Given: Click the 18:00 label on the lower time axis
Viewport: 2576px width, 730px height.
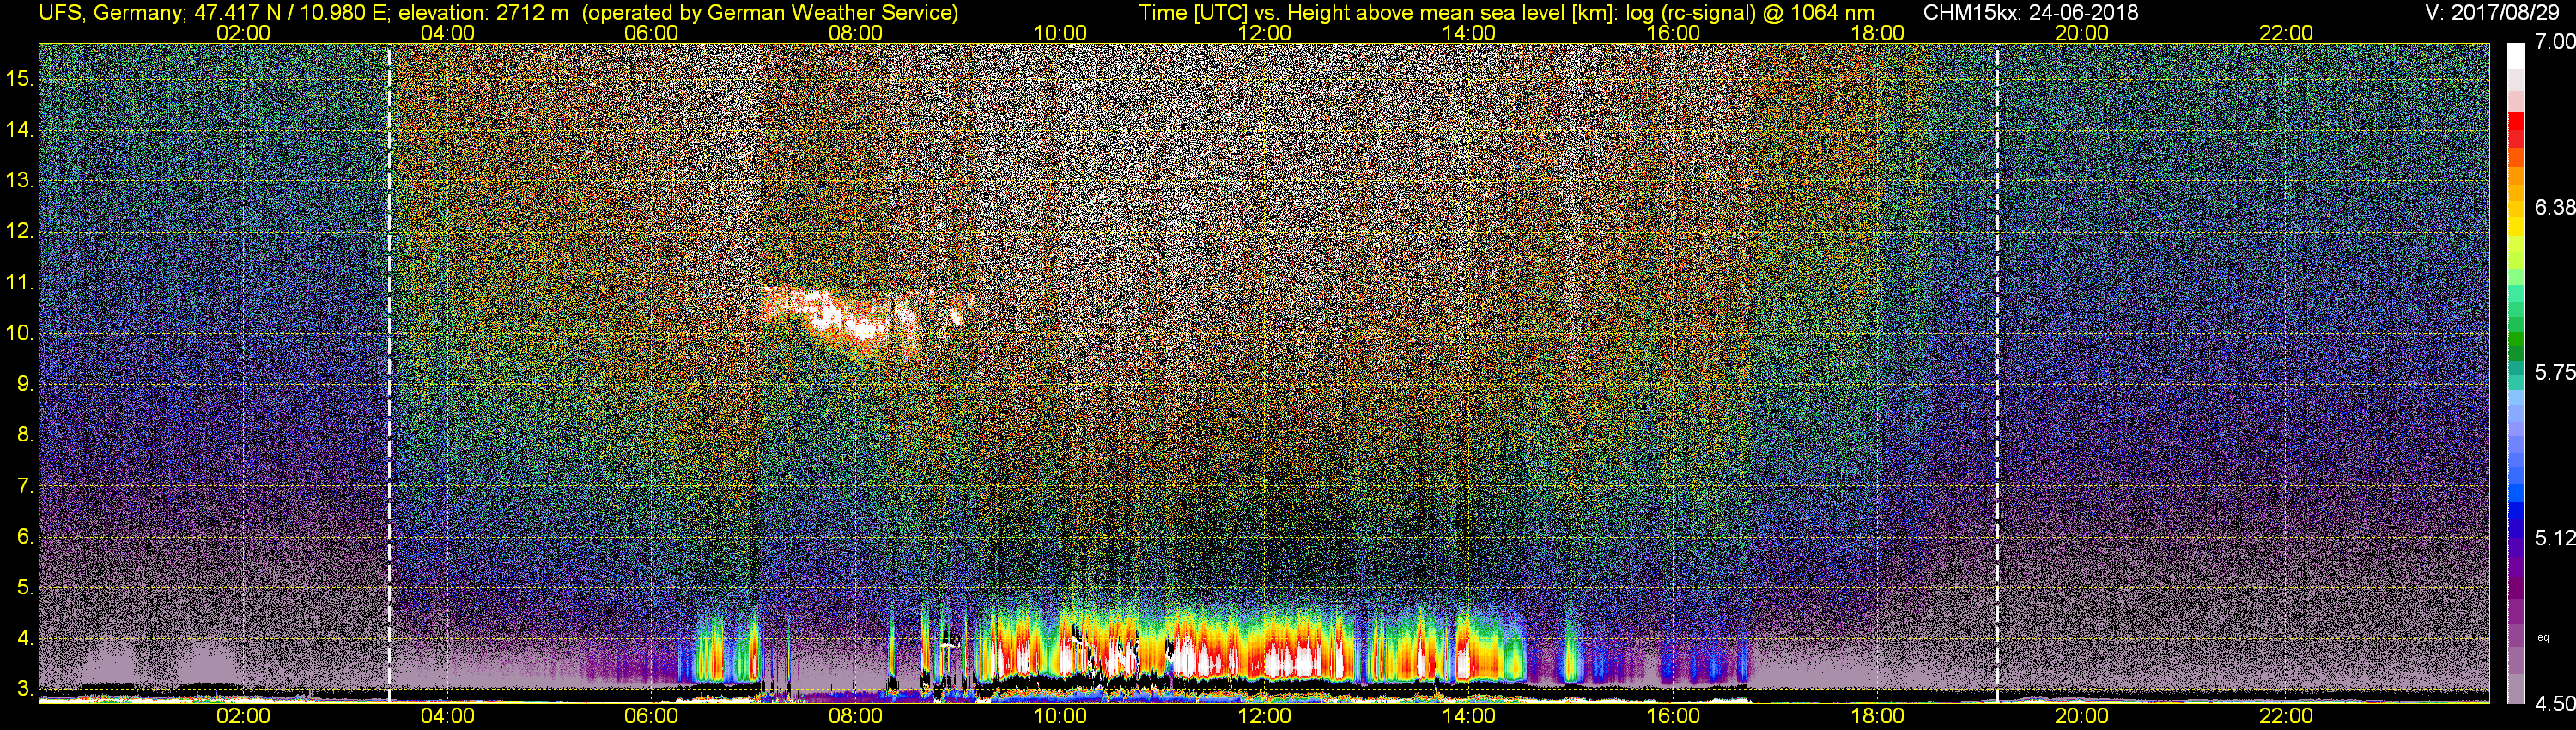Looking at the screenshot, I should pyautogui.click(x=1877, y=716).
